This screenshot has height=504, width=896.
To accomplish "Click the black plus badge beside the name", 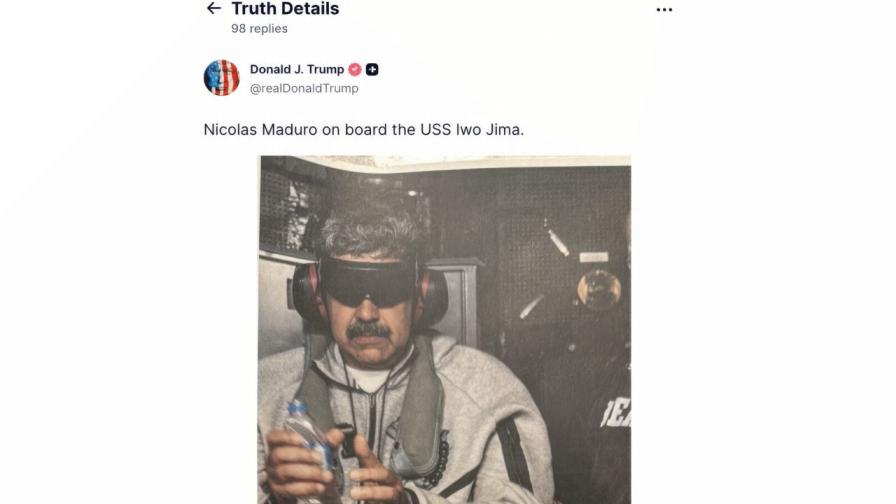I will click(372, 69).
